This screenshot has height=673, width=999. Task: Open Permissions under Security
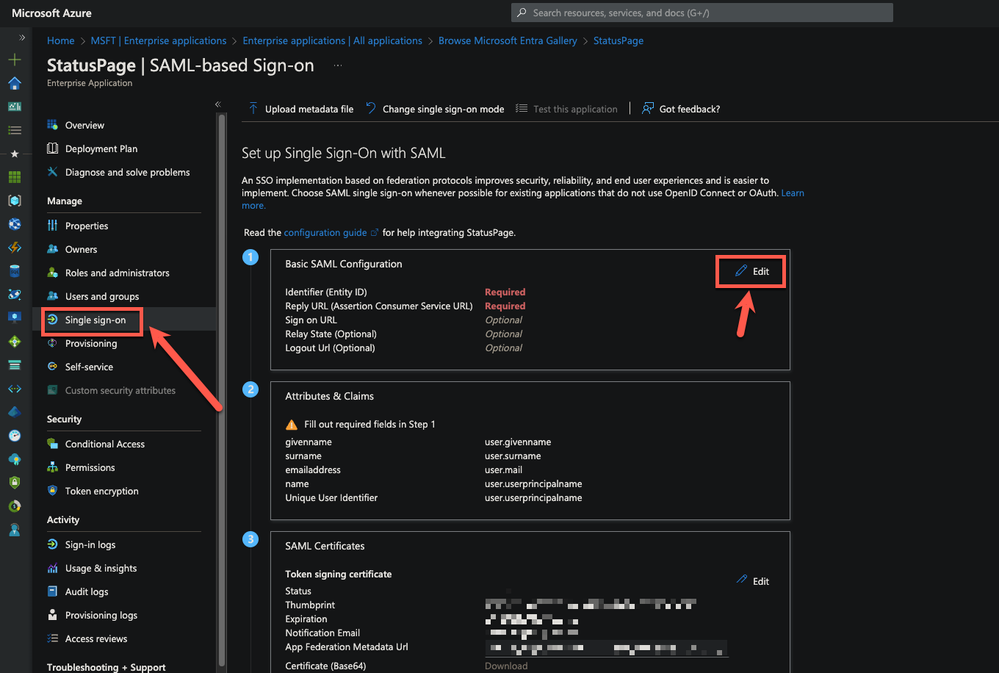(x=90, y=467)
